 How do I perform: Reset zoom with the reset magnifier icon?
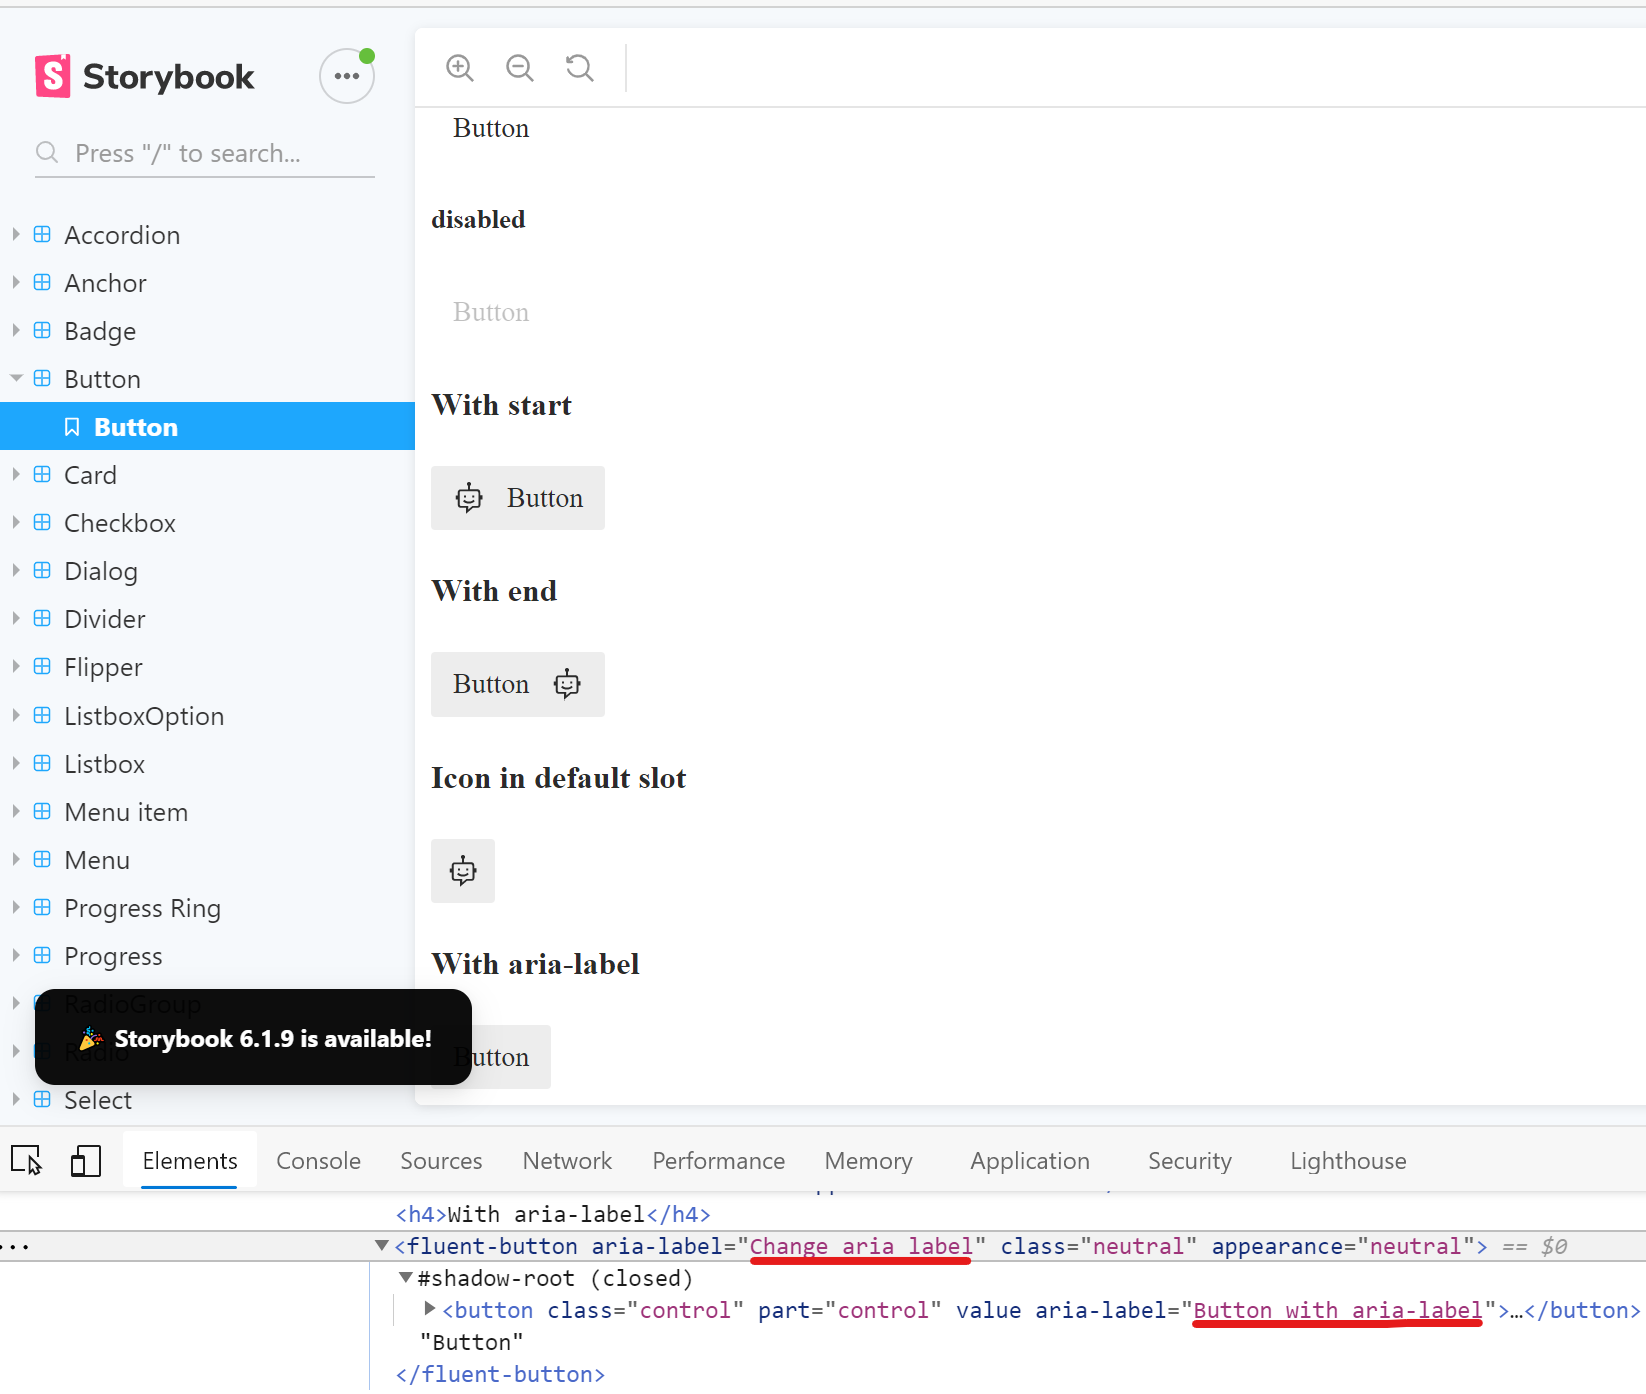(580, 68)
